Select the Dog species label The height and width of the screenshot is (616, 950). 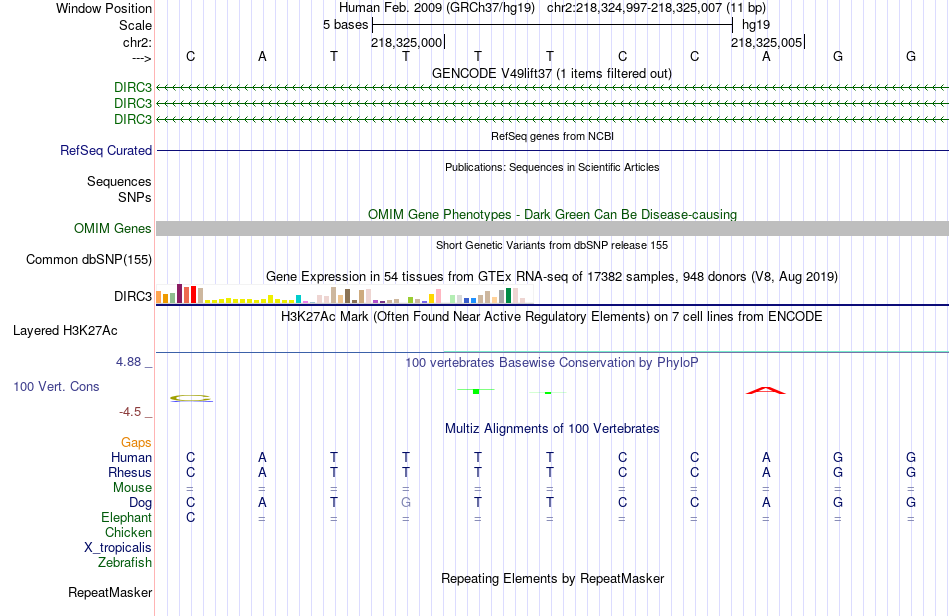pos(140,503)
